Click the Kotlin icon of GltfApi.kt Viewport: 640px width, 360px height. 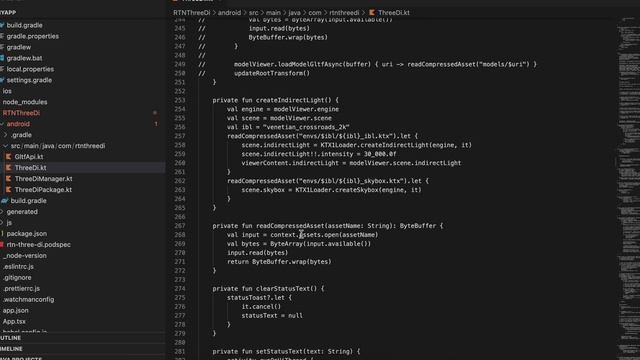tap(8, 157)
